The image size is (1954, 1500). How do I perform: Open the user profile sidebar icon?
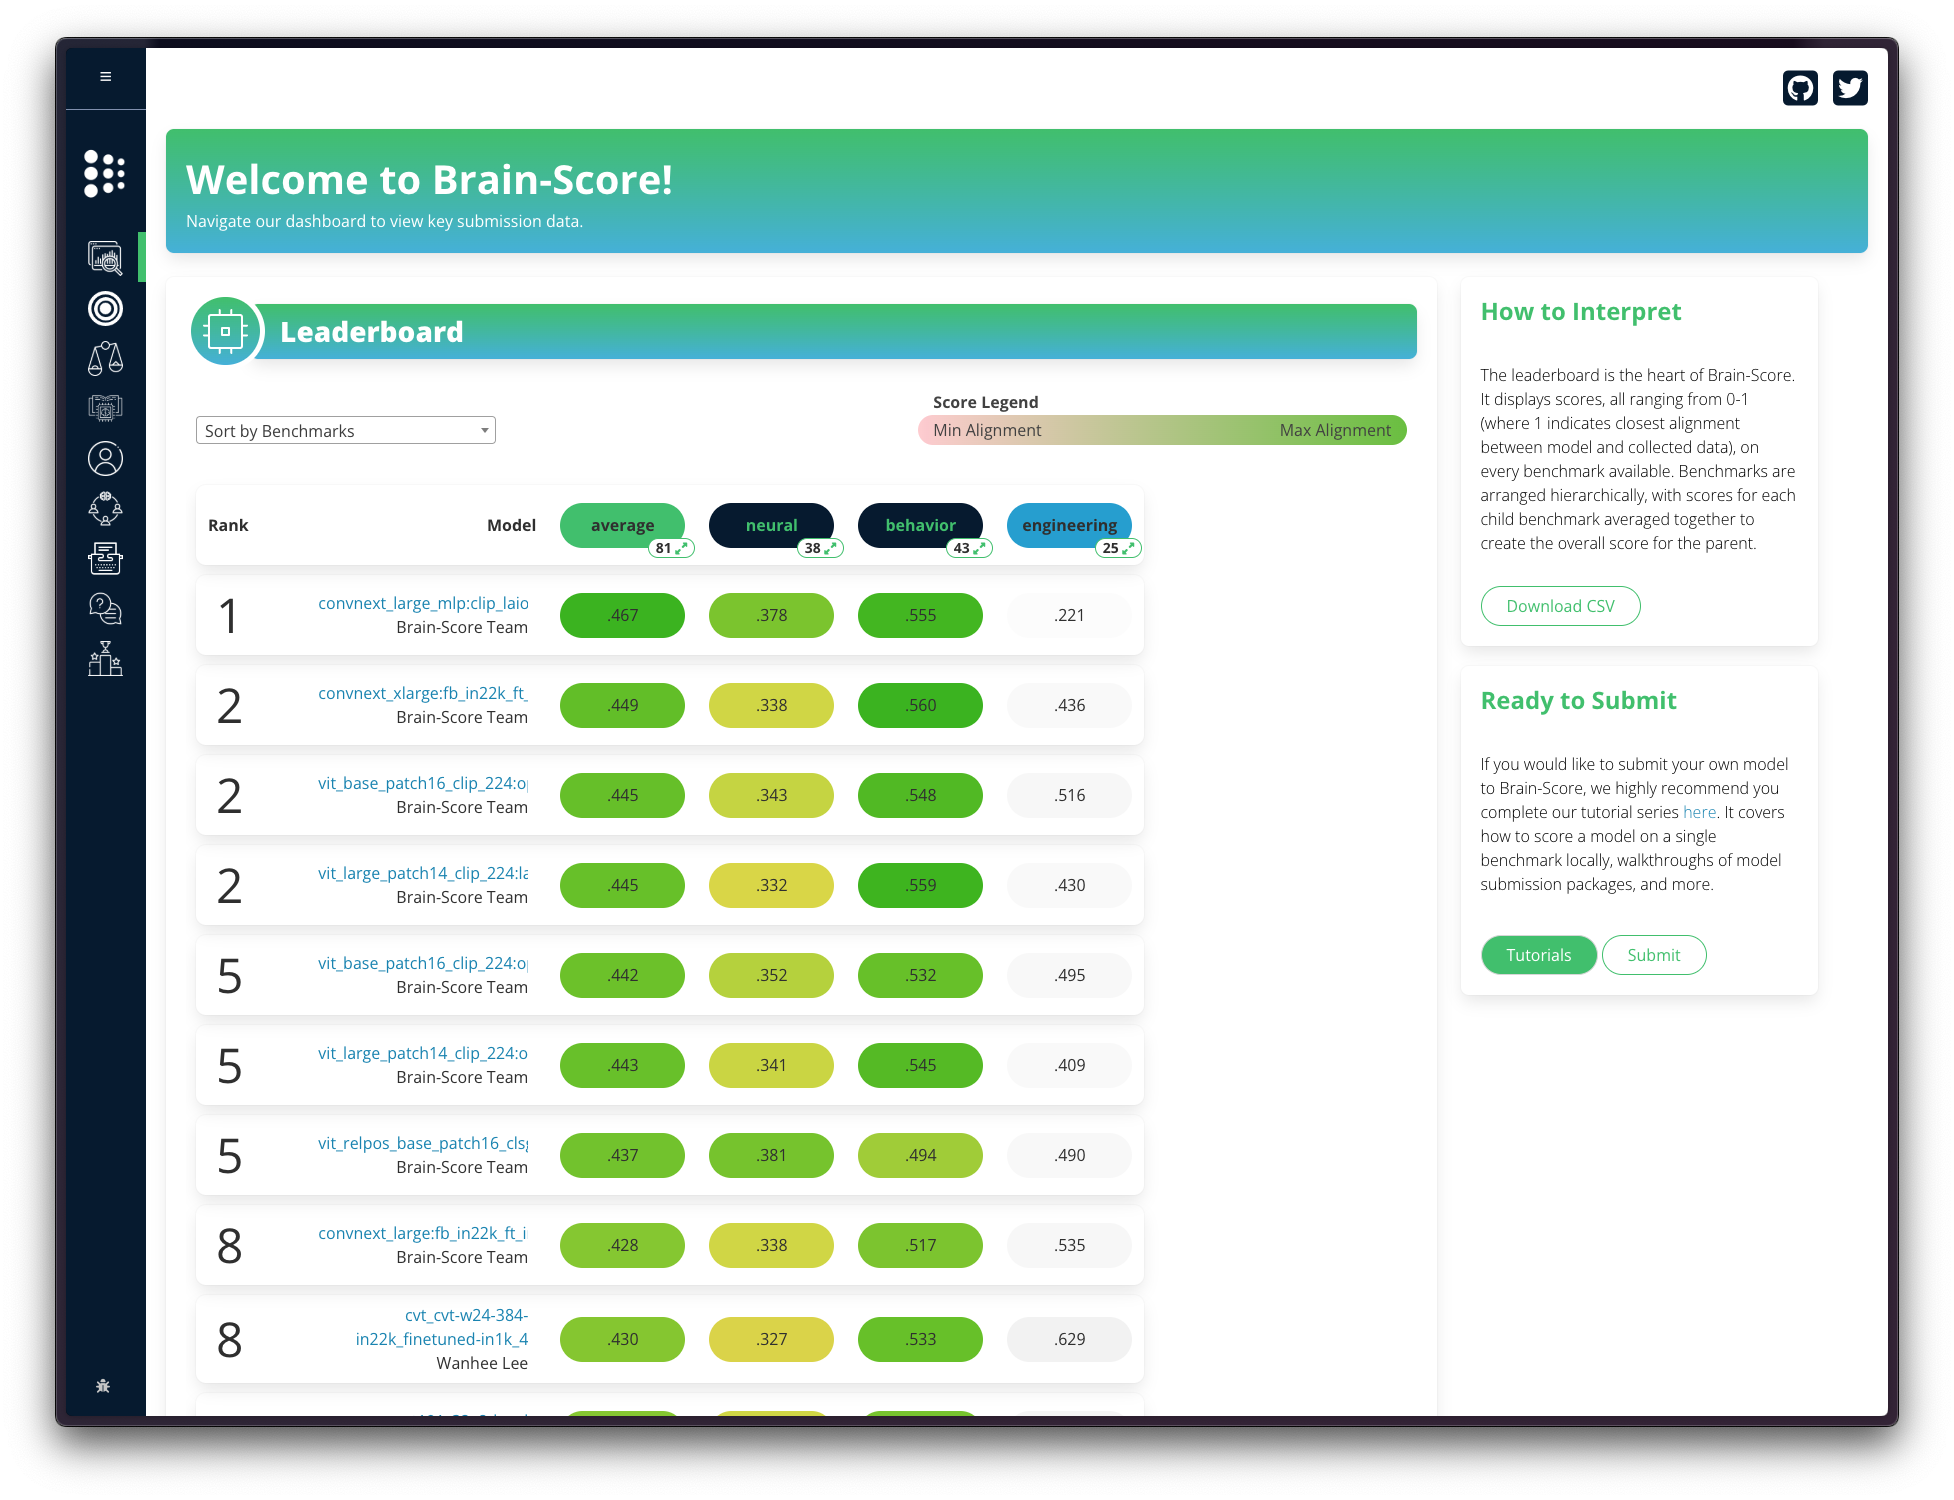coord(105,459)
